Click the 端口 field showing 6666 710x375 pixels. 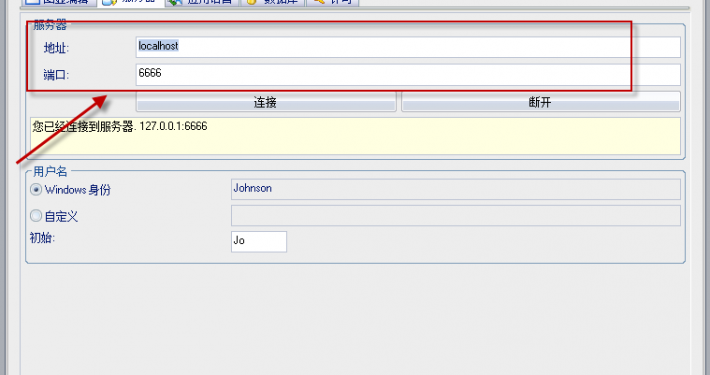[x=408, y=74]
